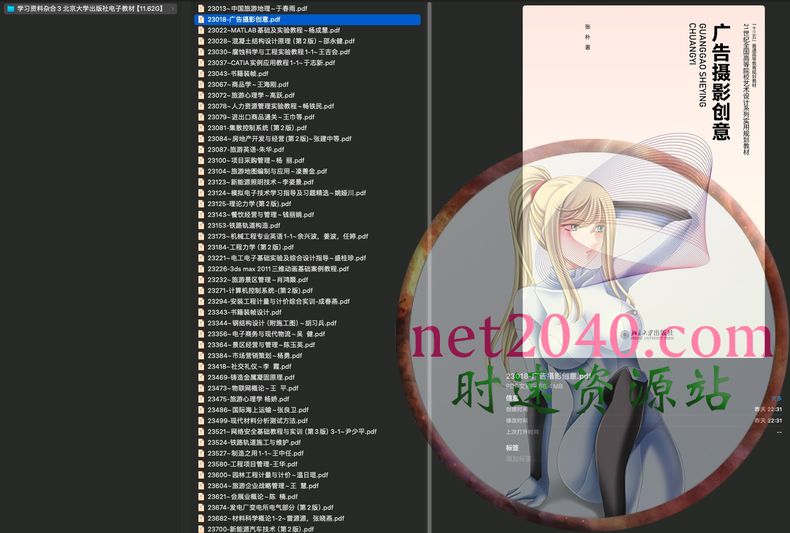The width and height of the screenshot is (790, 533).
Task: Select 23700-新能源汽车技术 PDF at list bottom
Action: 262,530
